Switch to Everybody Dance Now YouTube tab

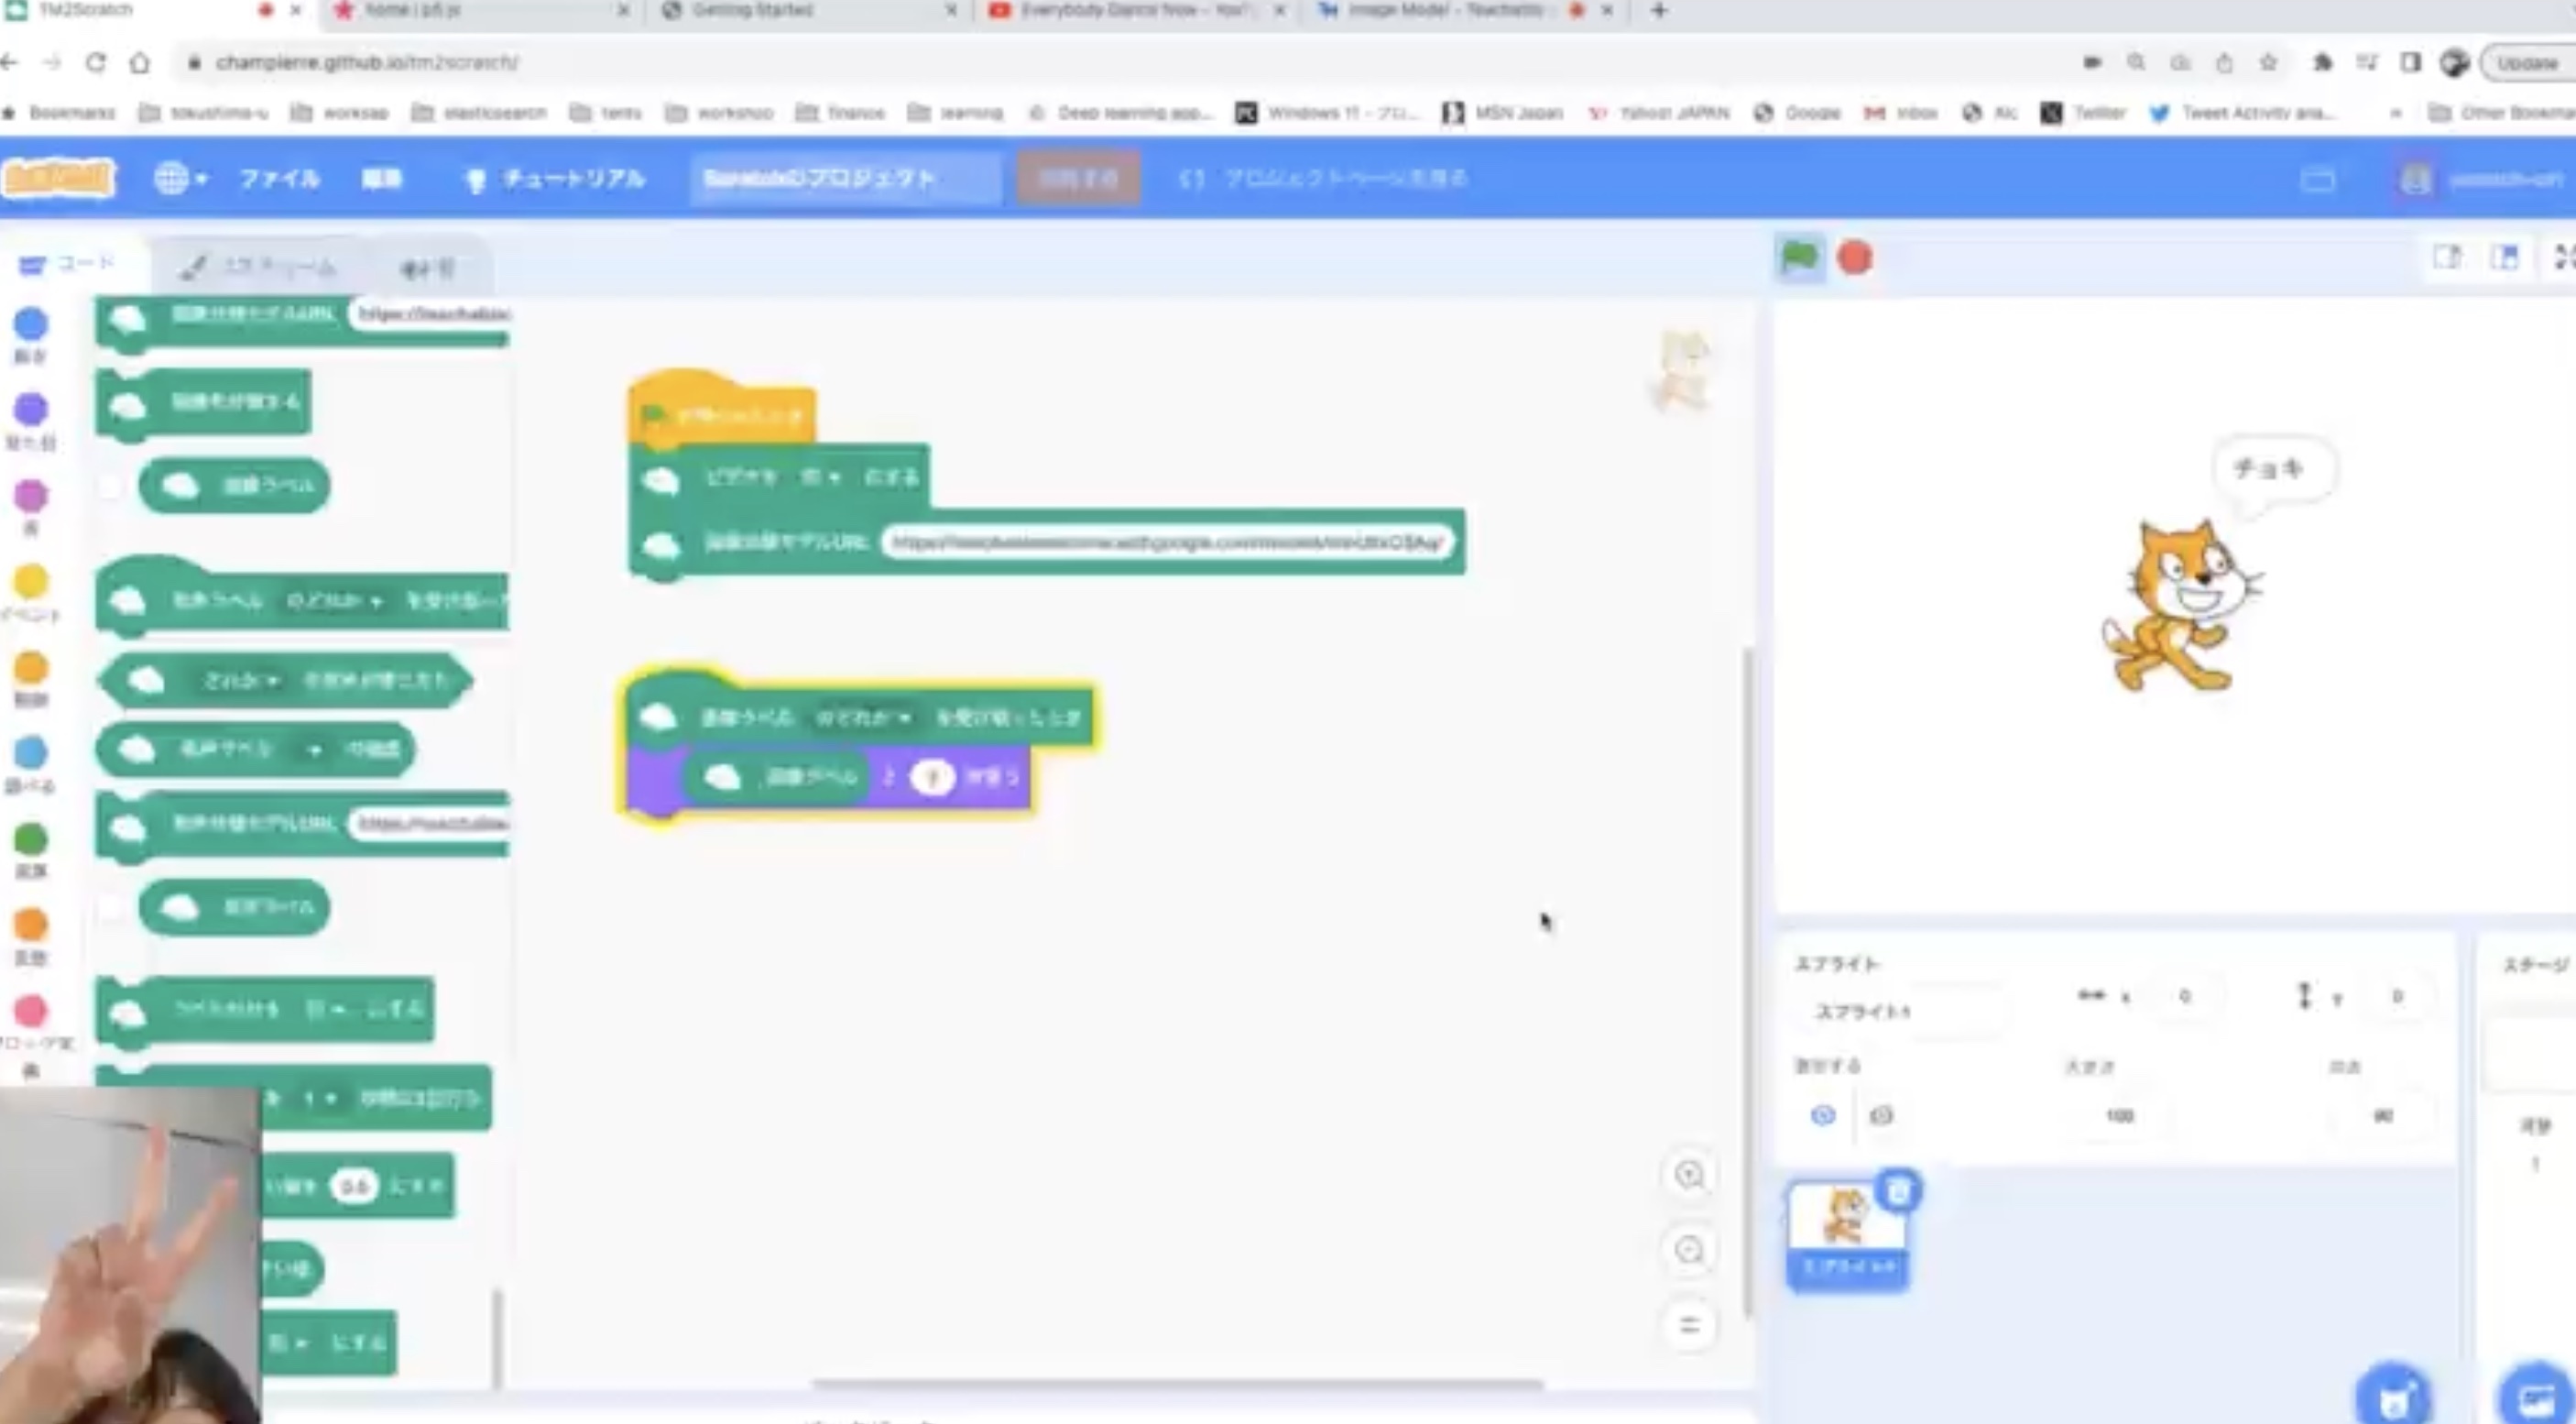point(1136,11)
